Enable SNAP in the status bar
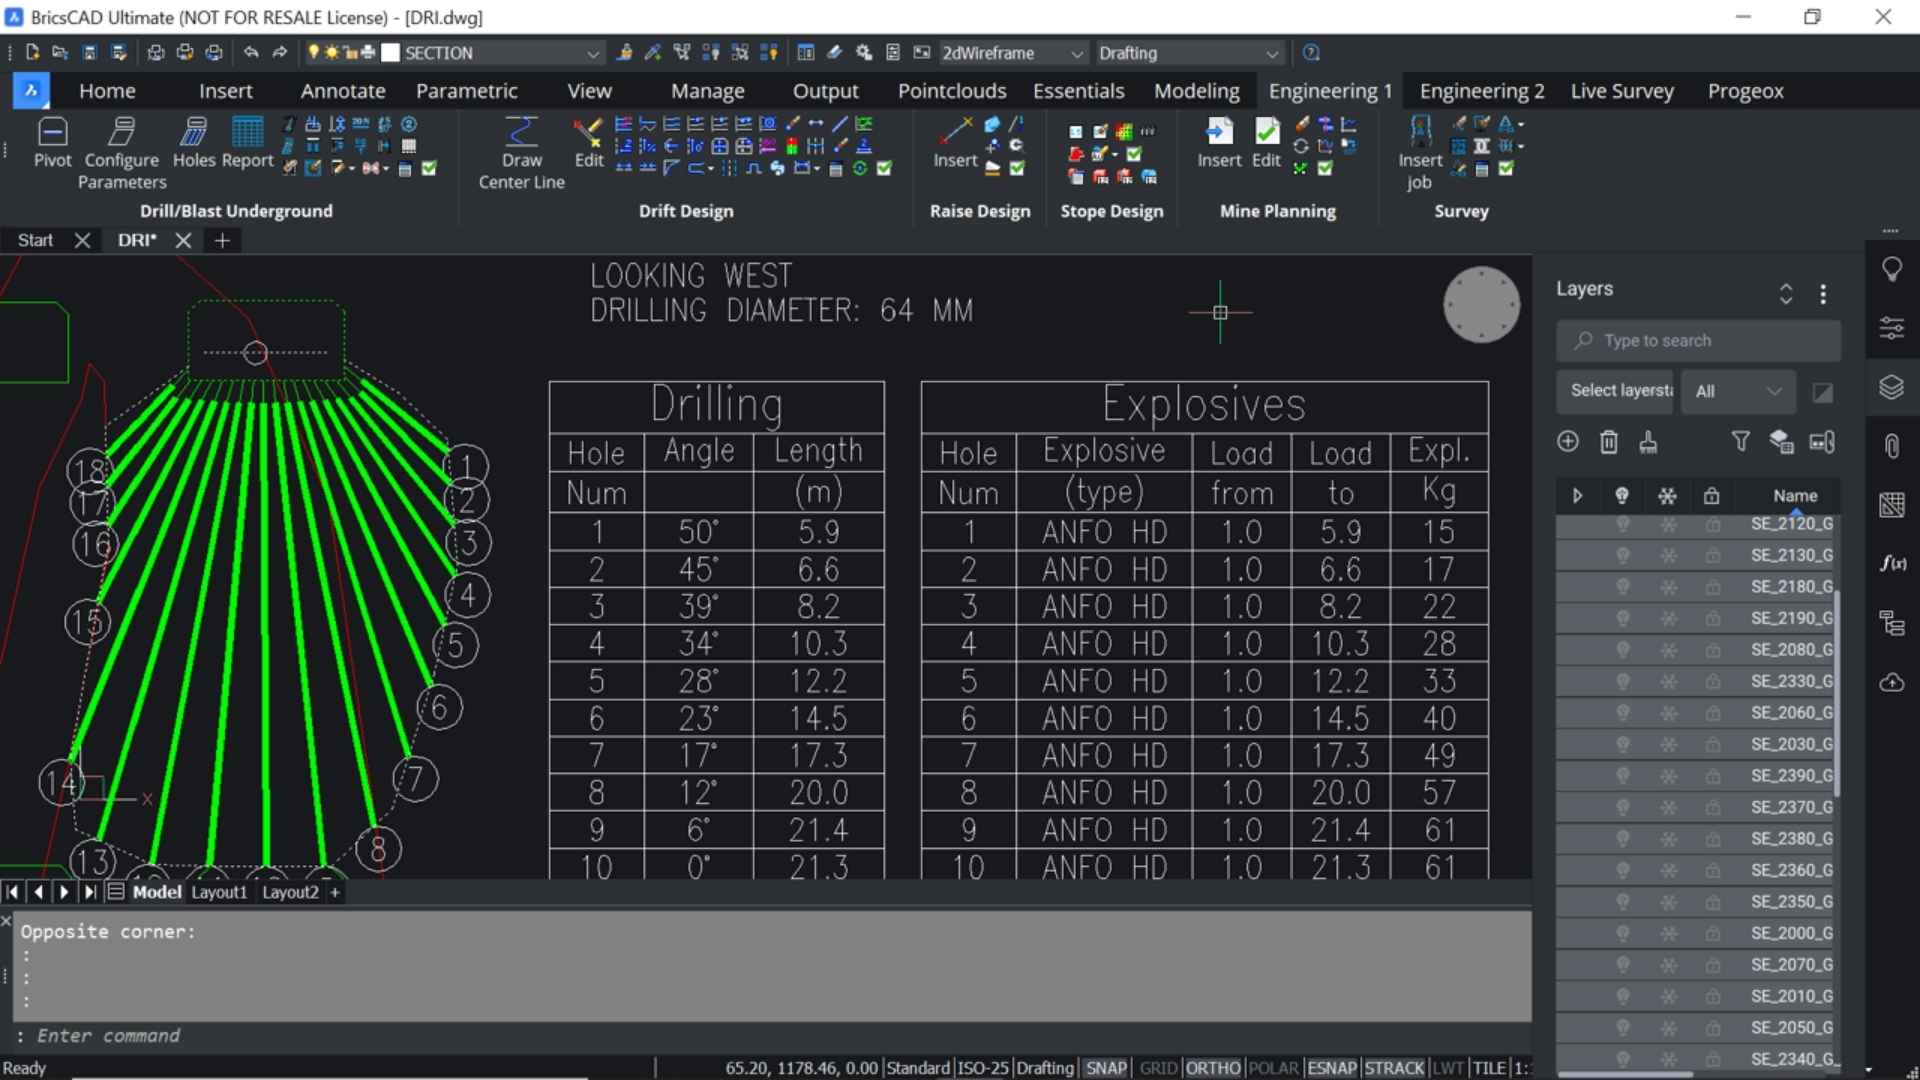Image resolution: width=1920 pixels, height=1080 pixels. [x=1106, y=1067]
